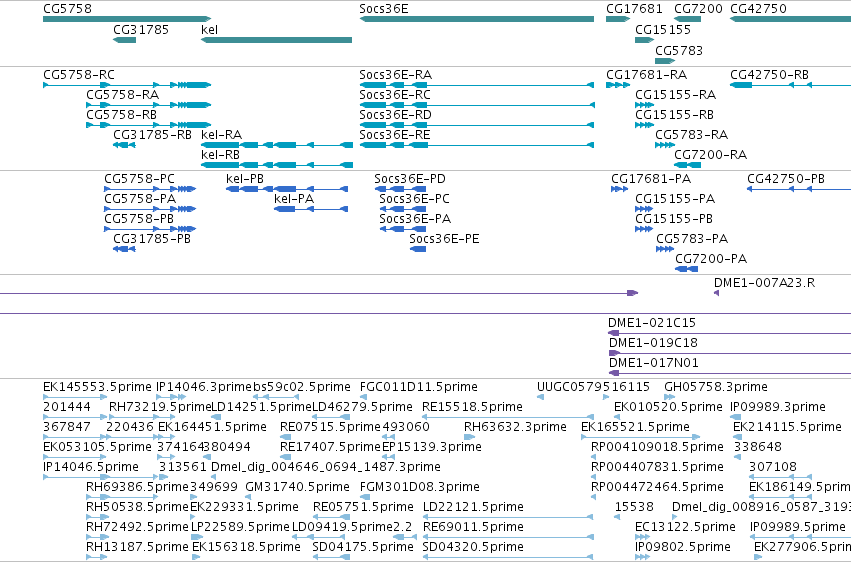Select the Socs36E gene bar

pos(477,19)
